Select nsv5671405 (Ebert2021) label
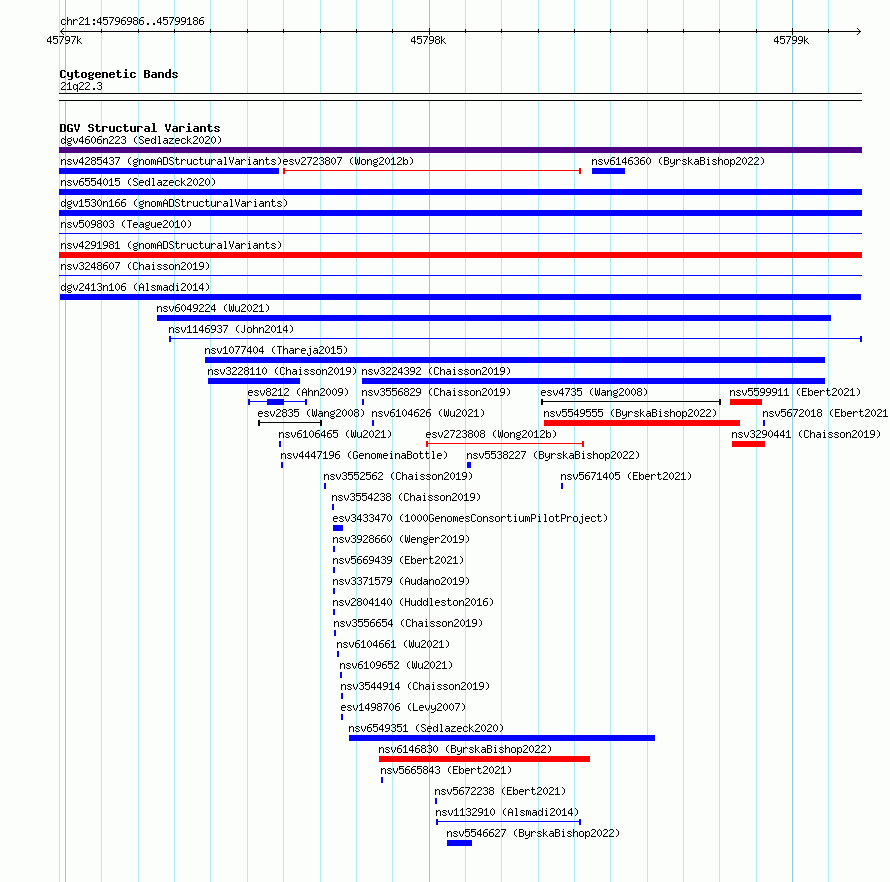Screen dimensions: 890x882 pyautogui.click(x=626, y=476)
